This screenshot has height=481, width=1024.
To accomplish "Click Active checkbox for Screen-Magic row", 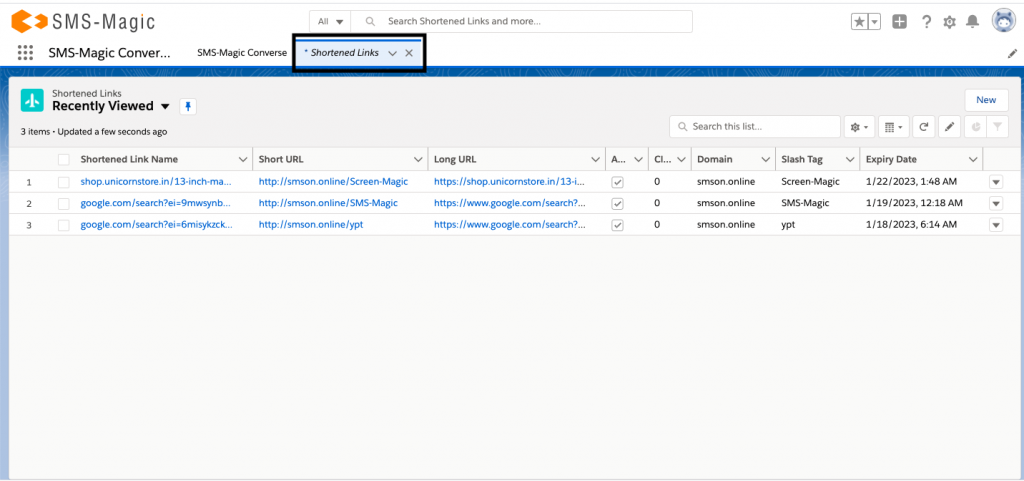I will pos(617,183).
